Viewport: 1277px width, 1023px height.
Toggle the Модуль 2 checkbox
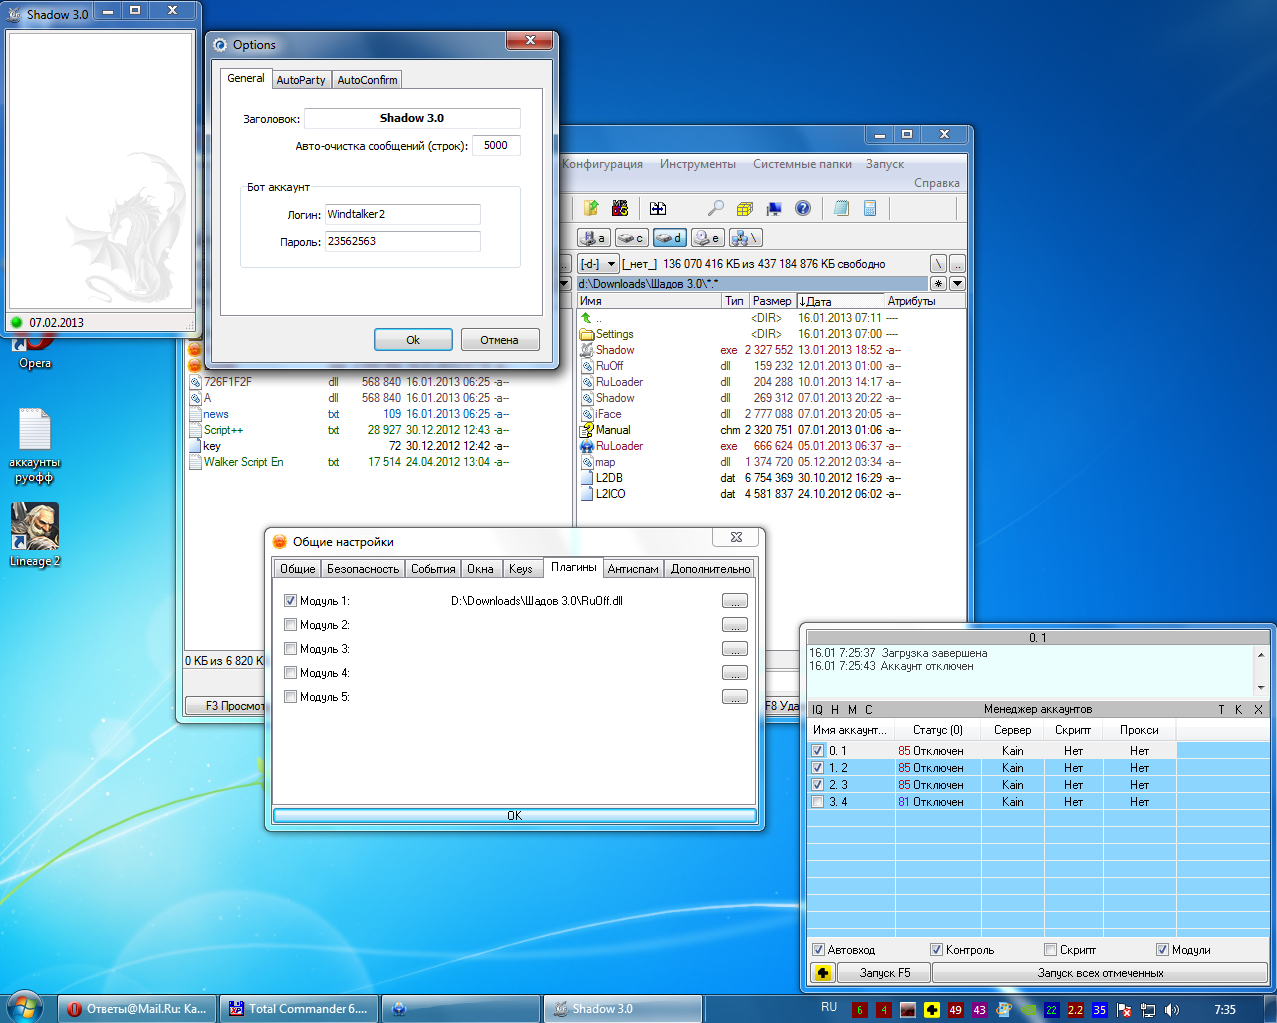291,625
